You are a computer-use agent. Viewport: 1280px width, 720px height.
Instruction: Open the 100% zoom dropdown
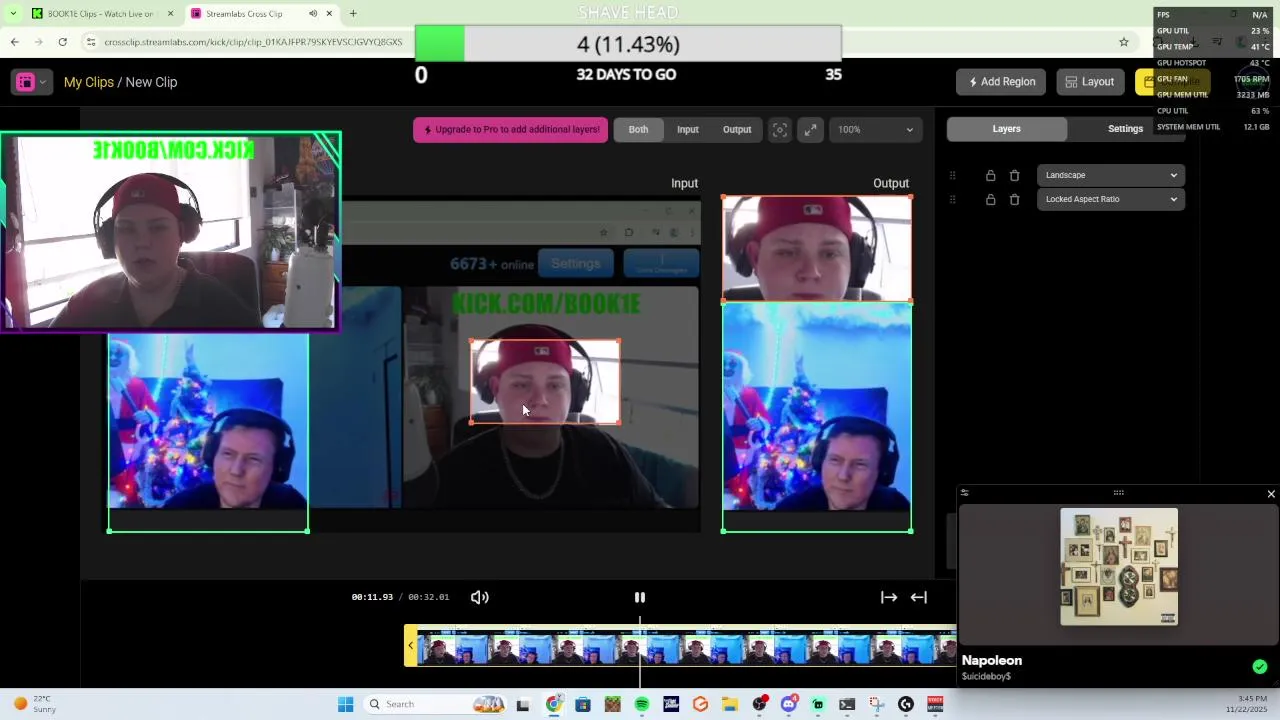point(875,129)
